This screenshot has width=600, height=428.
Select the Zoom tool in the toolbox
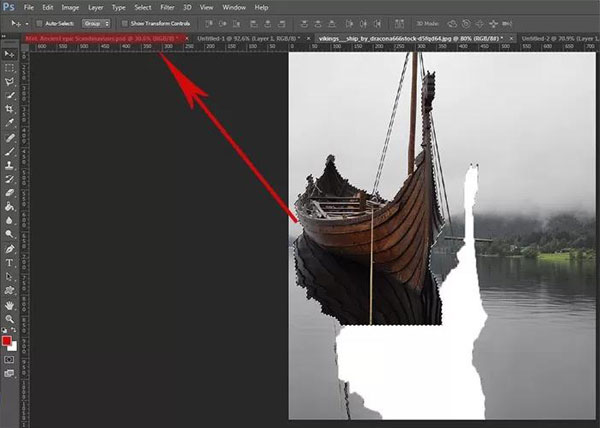coord(9,319)
